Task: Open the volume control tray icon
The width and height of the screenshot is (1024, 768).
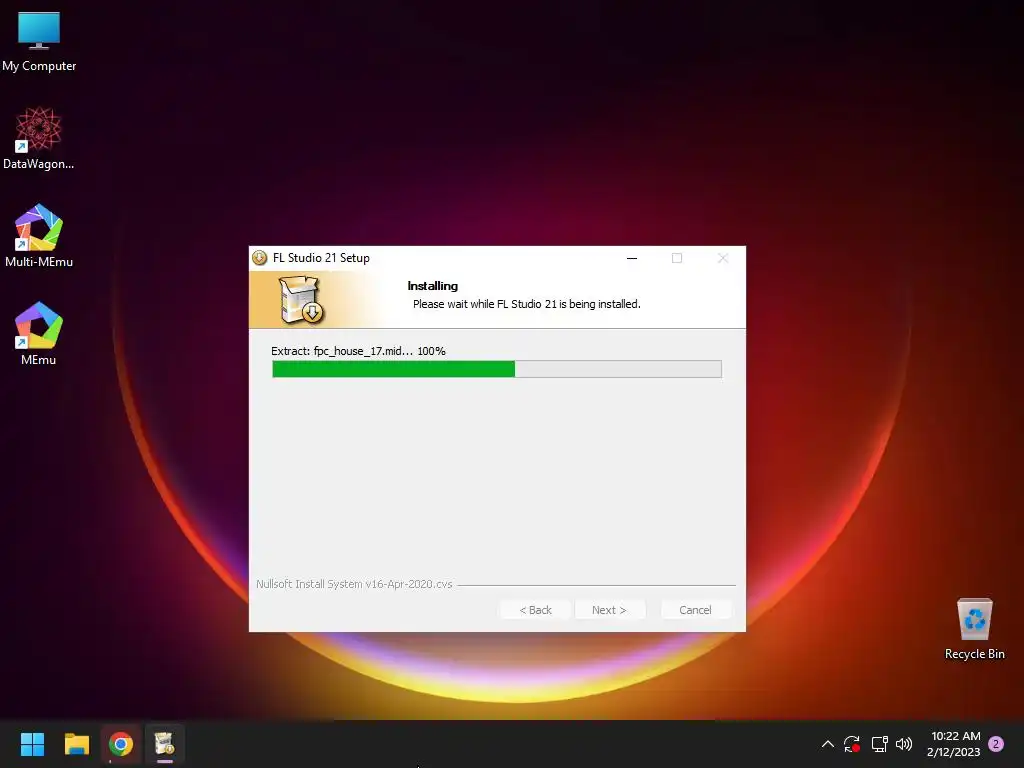Action: pyautogui.click(x=904, y=744)
